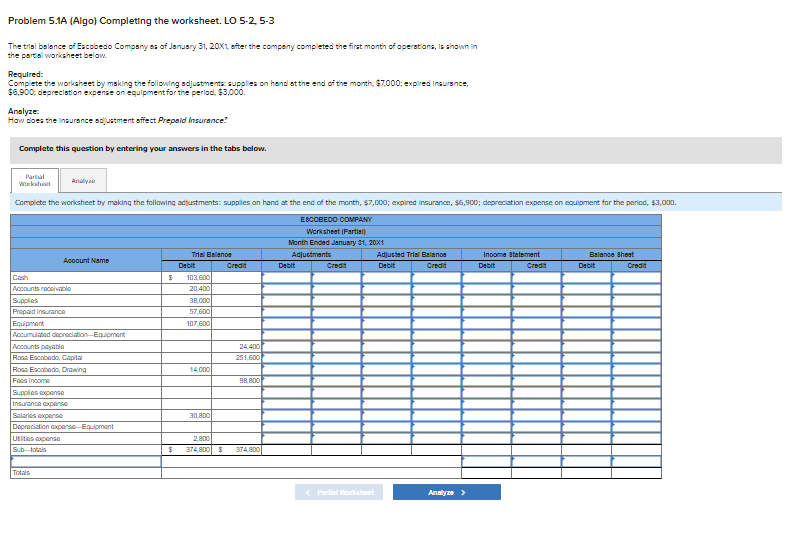The height and width of the screenshot is (534, 811).
Task: Click Adjusted Trial Balance Debit for Accounts receivable
Action: [386, 289]
